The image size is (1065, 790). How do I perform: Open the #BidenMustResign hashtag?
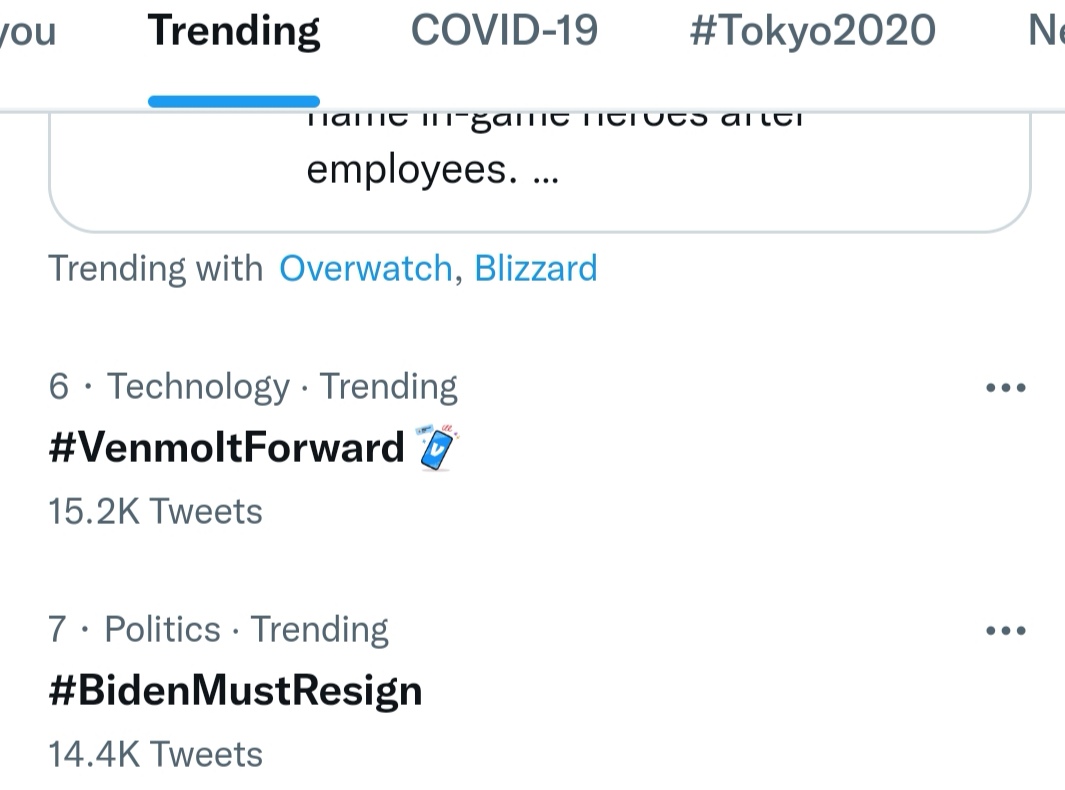point(235,691)
